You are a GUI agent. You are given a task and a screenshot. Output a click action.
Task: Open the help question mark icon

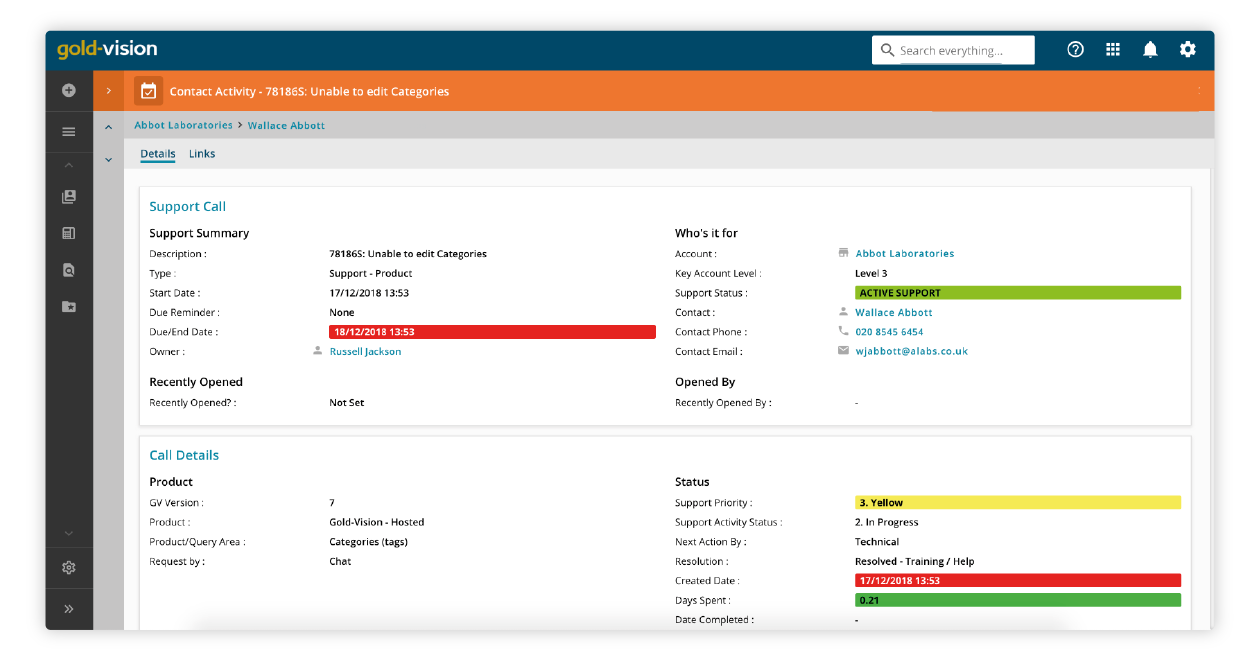(1076, 49)
